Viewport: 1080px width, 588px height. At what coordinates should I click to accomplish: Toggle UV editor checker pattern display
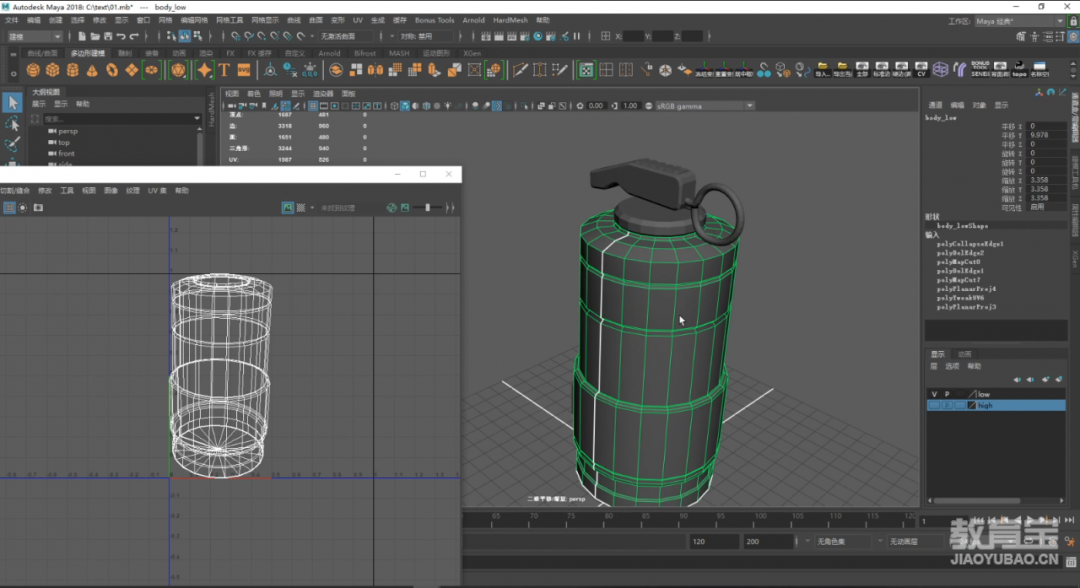pos(301,207)
